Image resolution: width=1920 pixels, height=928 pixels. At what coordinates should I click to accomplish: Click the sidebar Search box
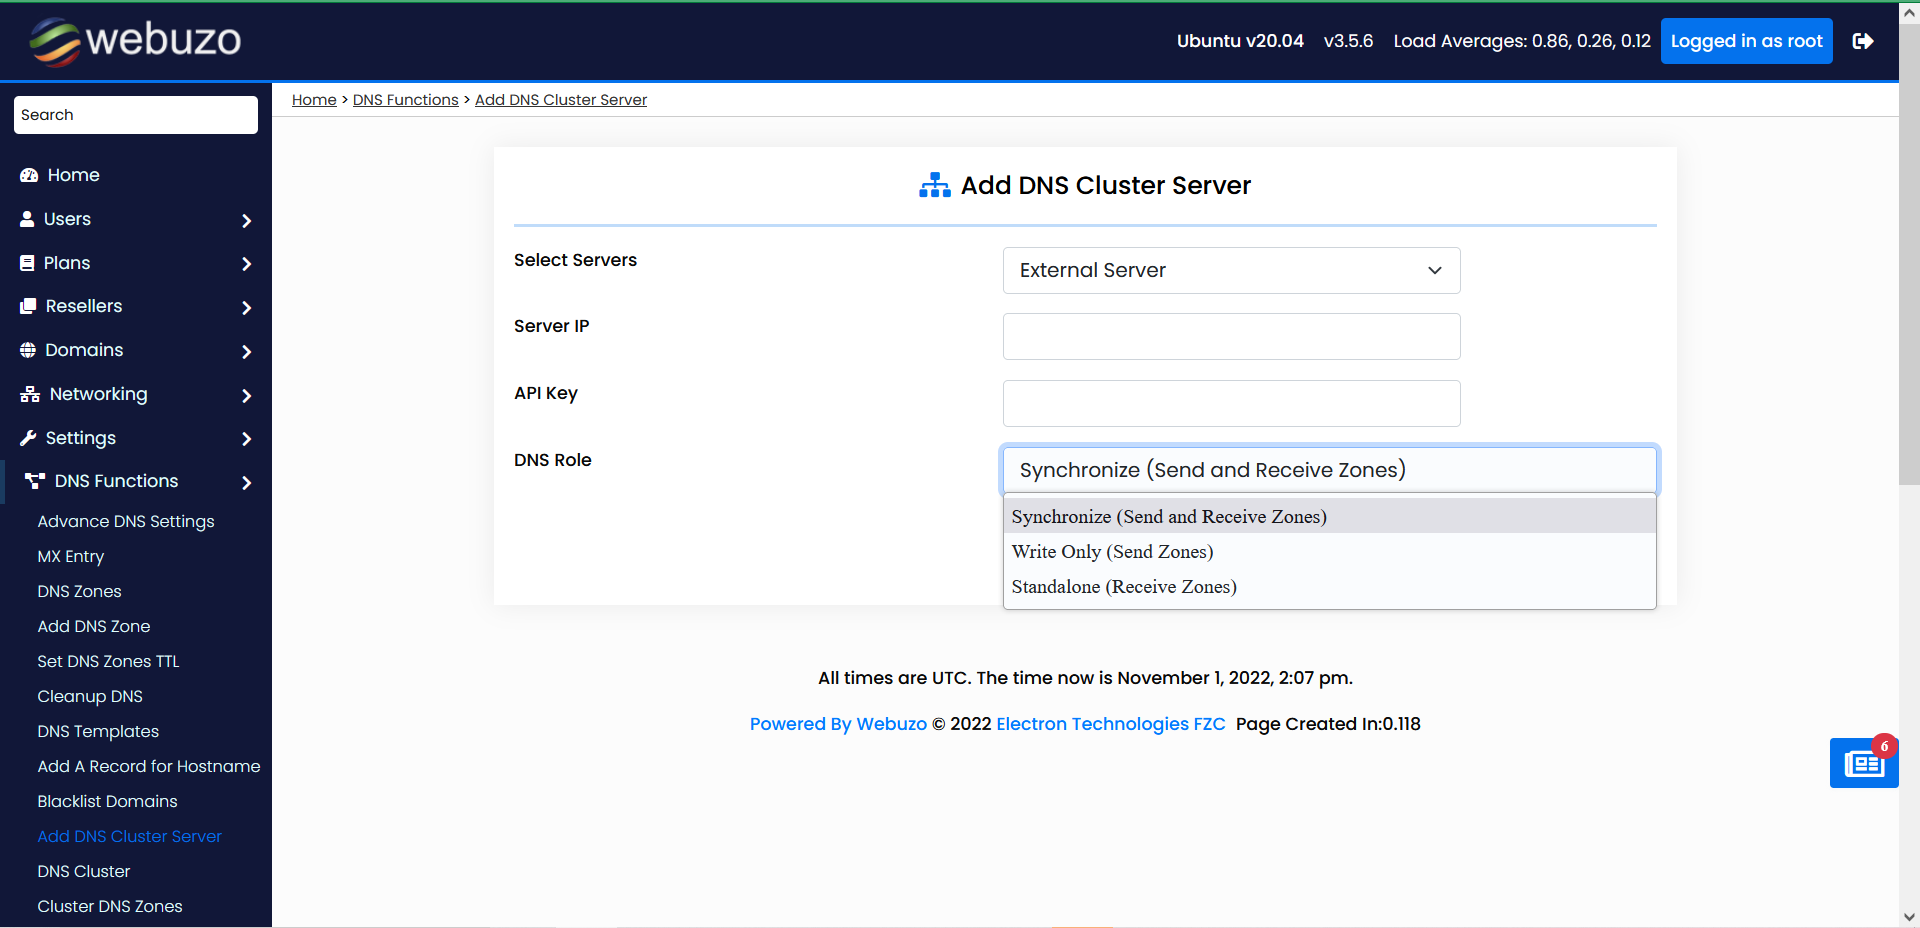coord(136,115)
